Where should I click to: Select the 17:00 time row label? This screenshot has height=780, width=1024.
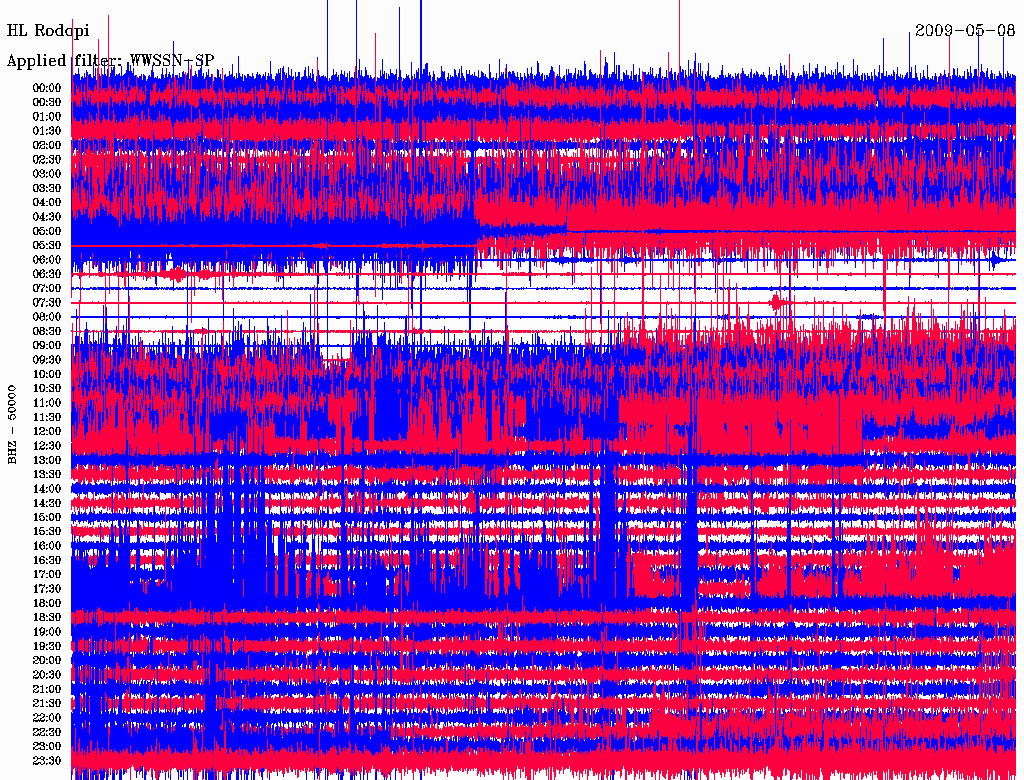click(47, 574)
